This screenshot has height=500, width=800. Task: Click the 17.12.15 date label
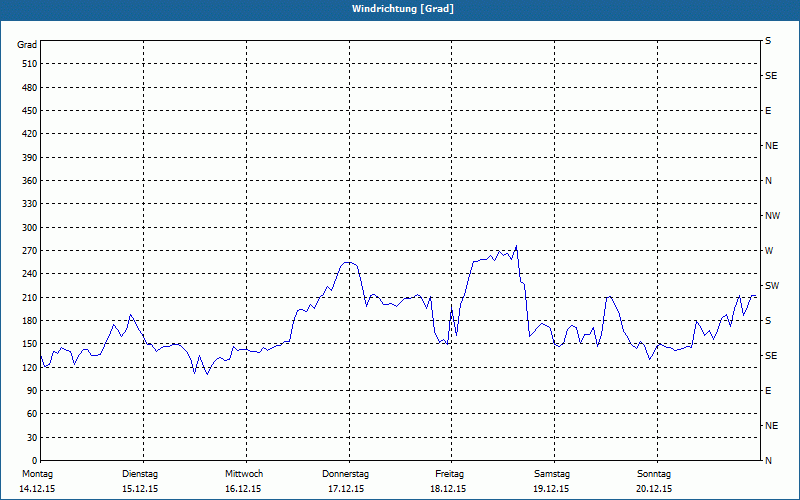point(346,489)
